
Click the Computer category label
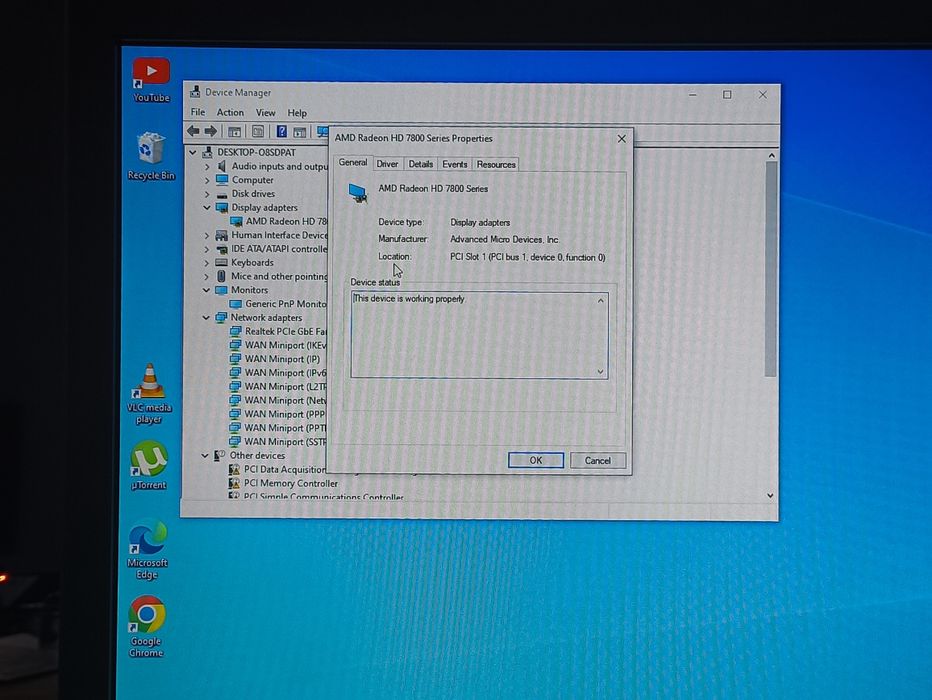tap(253, 180)
